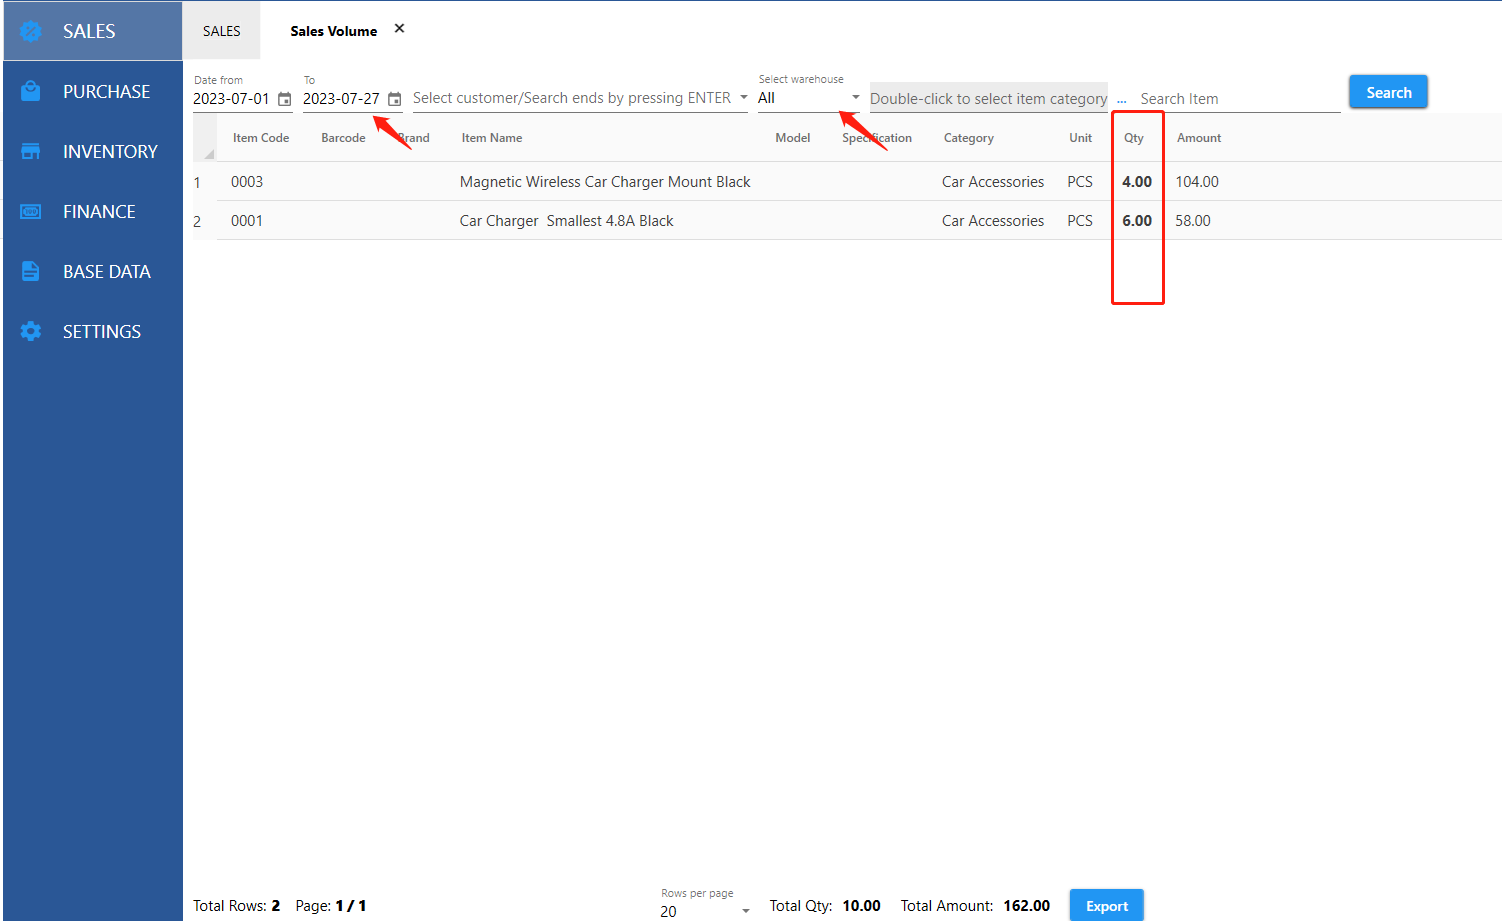Click the BASE DATA document icon
1502x921 pixels.
[31, 271]
